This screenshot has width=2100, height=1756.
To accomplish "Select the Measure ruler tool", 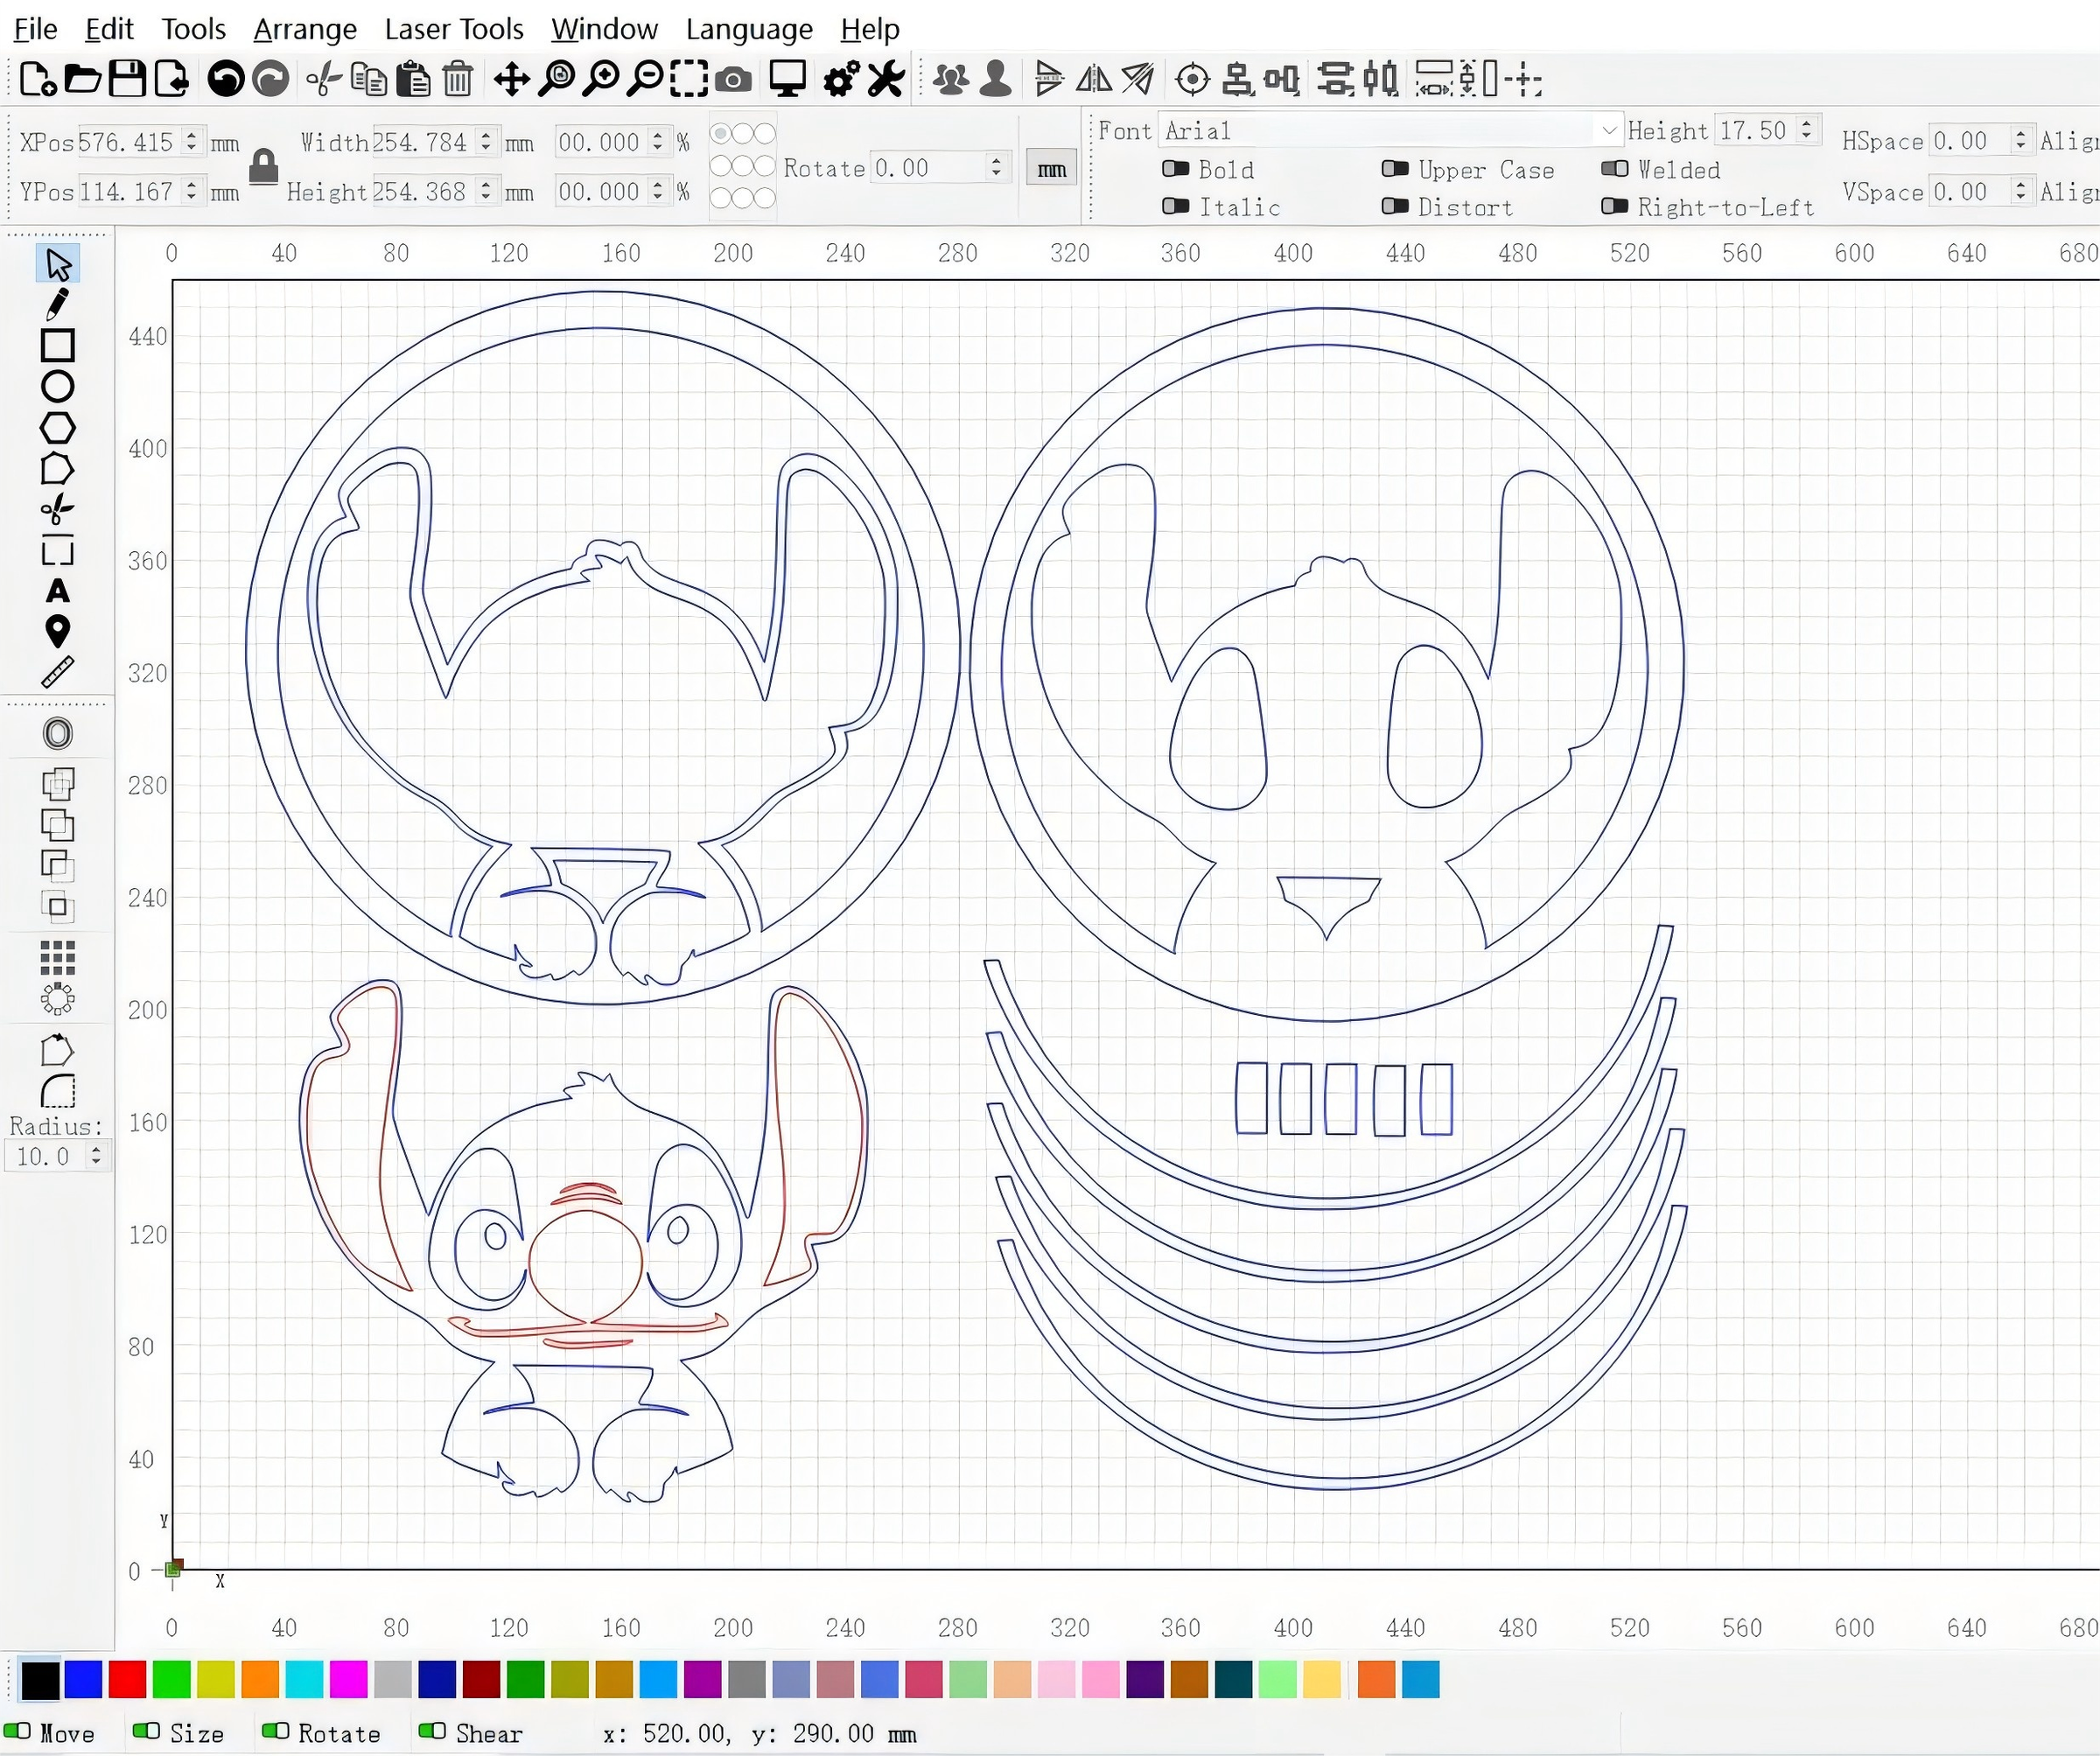I will [x=57, y=672].
